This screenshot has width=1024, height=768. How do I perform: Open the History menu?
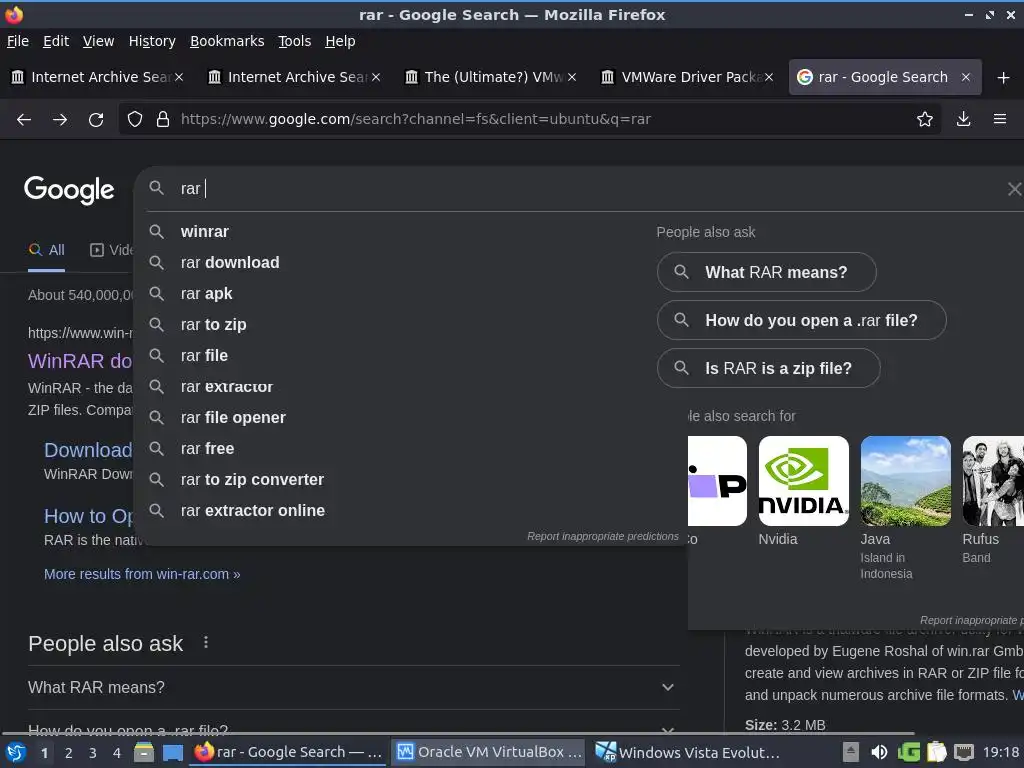pyautogui.click(x=152, y=41)
